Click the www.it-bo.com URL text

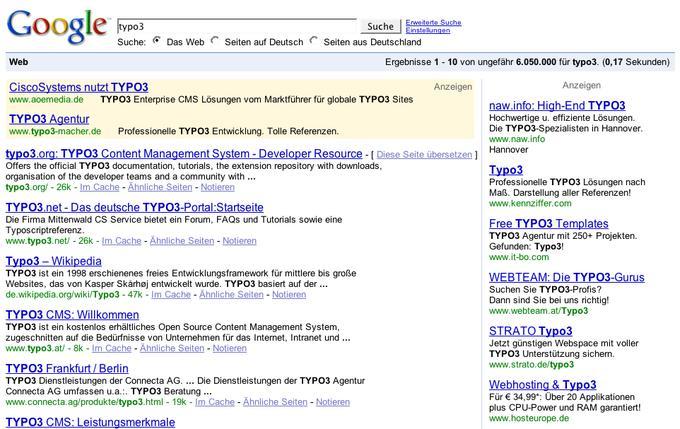click(519, 257)
